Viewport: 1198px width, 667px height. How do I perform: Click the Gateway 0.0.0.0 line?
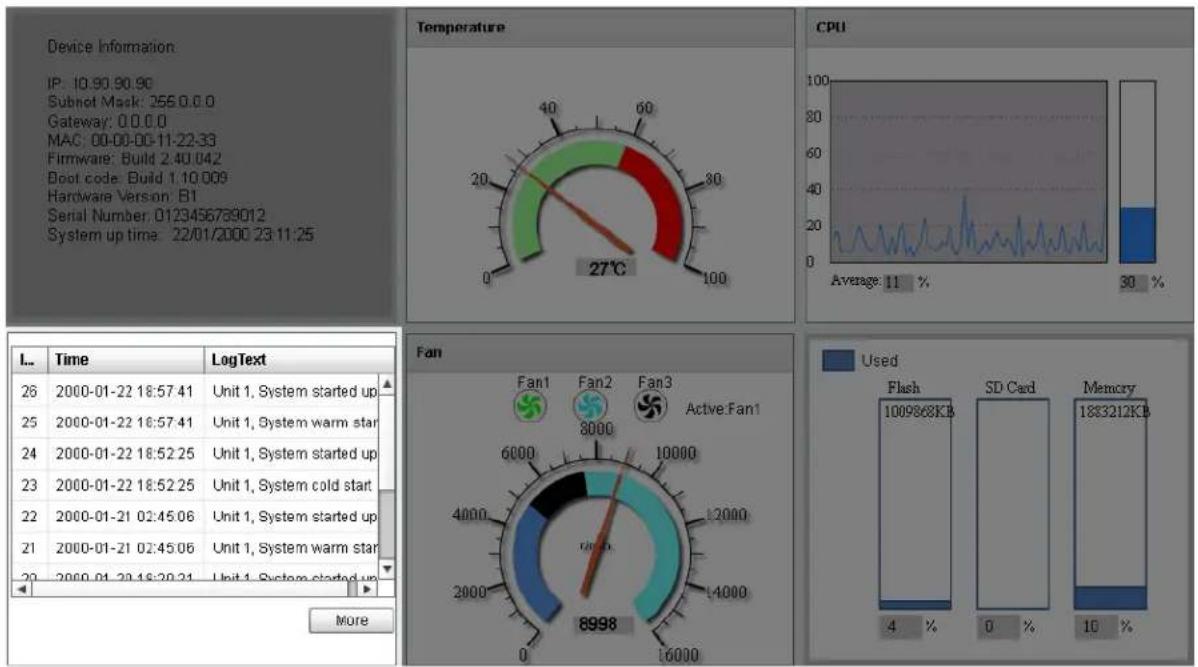(107, 121)
